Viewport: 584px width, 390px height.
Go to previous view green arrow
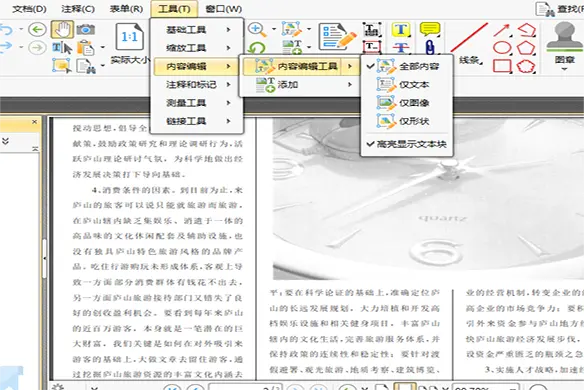37,29
